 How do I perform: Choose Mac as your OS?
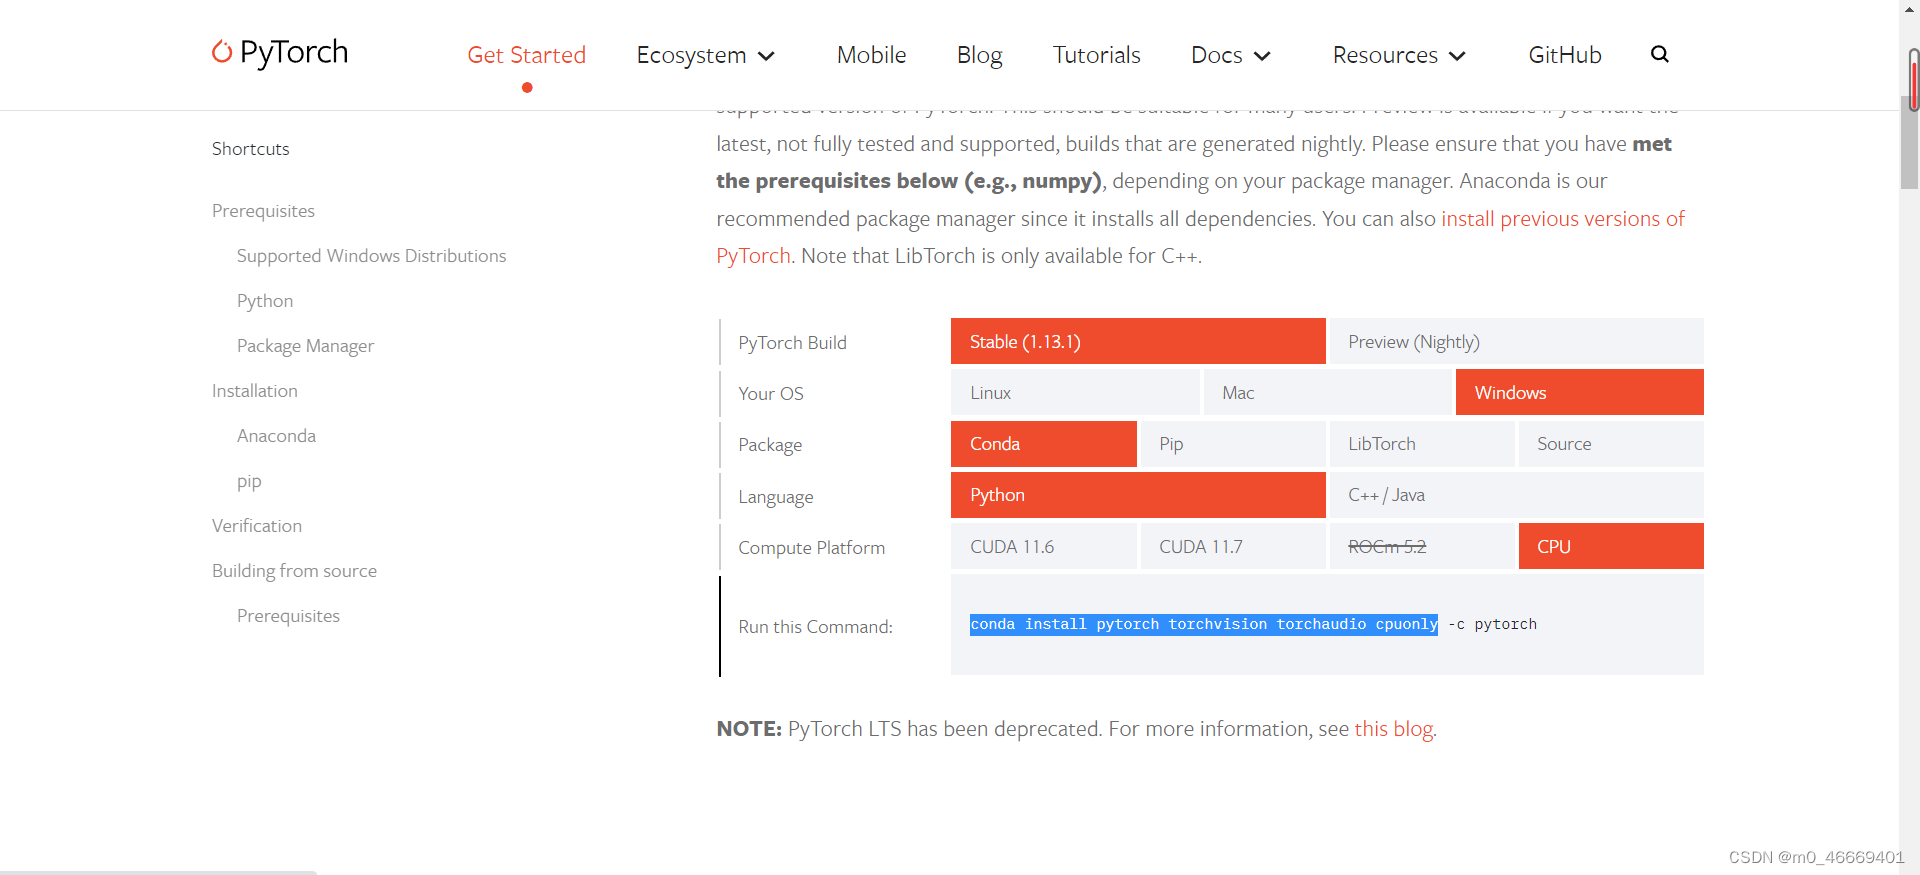[x=1327, y=392]
